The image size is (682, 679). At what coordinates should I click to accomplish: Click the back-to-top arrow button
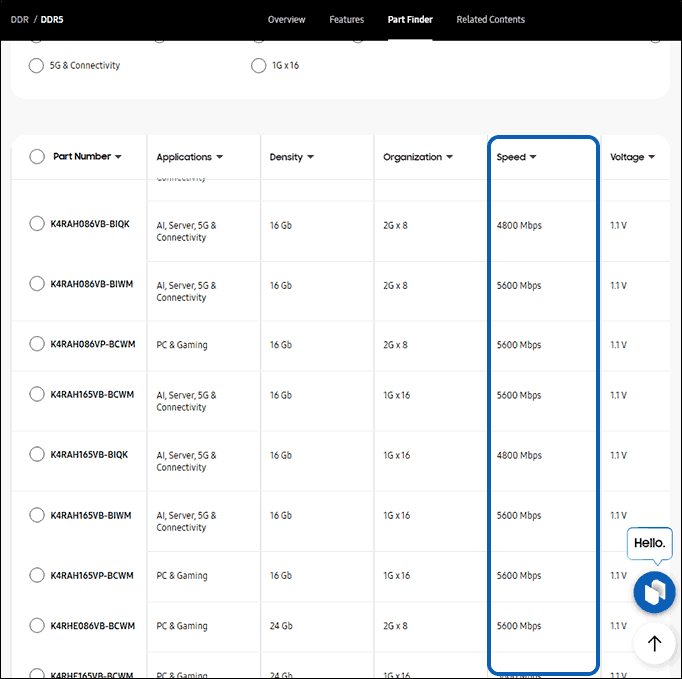click(x=654, y=643)
